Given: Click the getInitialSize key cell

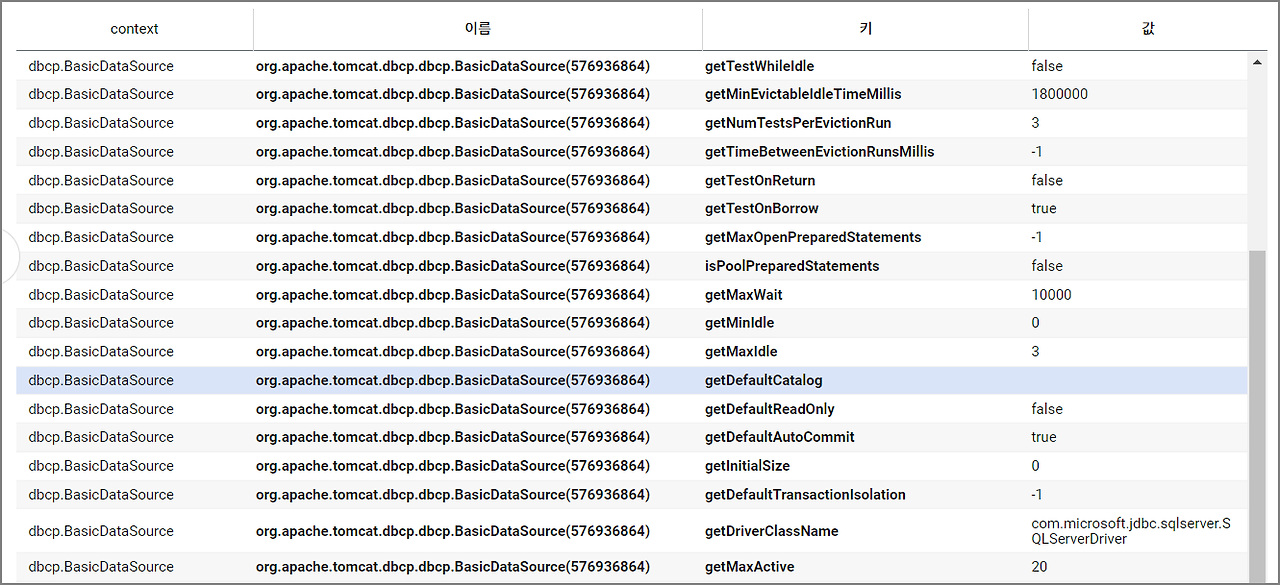Looking at the screenshot, I should point(747,466).
